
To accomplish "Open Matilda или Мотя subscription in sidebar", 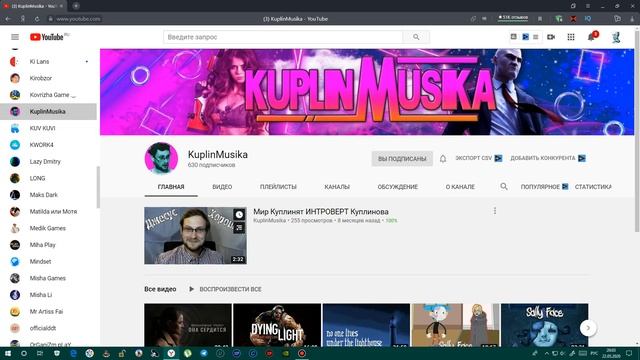I will tap(48, 211).
